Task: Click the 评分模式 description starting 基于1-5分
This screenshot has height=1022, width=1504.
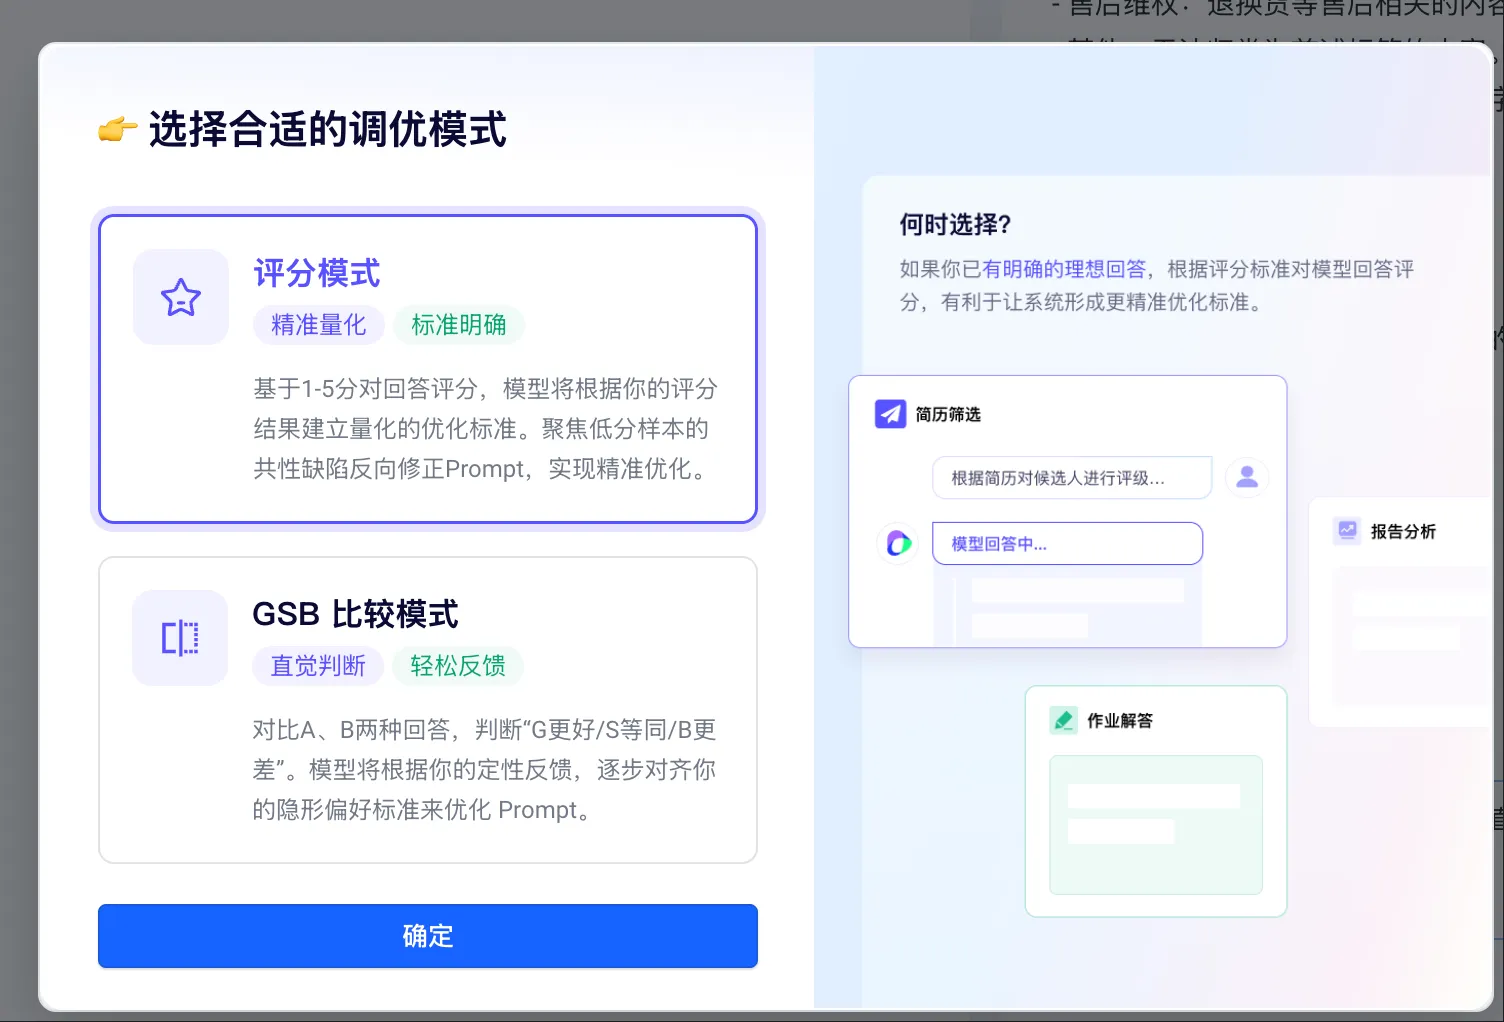Action: pyautogui.click(x=486, y=429)
